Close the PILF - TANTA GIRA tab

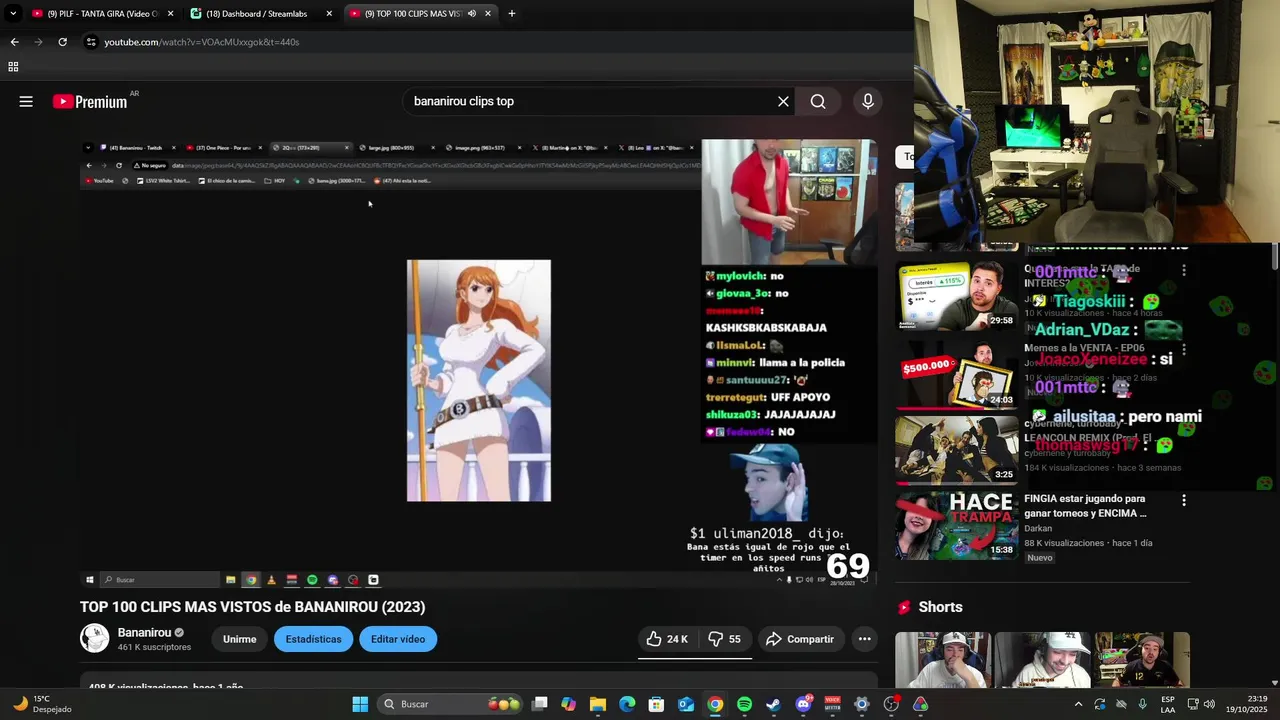170,14
